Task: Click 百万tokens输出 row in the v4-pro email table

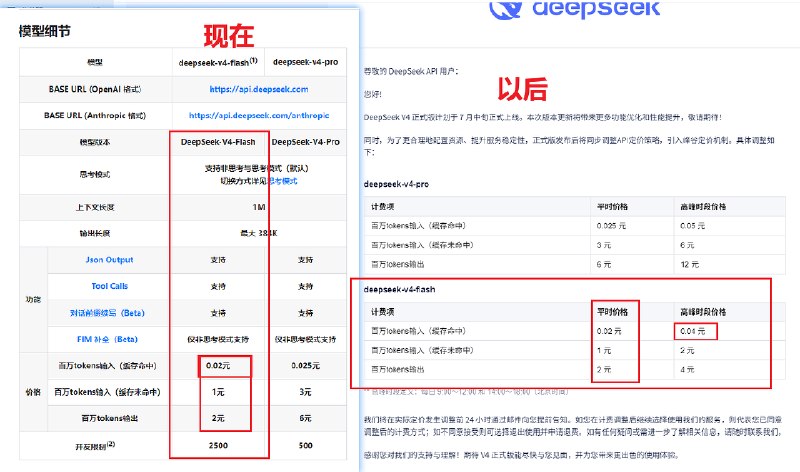Action: pos(575,264)
